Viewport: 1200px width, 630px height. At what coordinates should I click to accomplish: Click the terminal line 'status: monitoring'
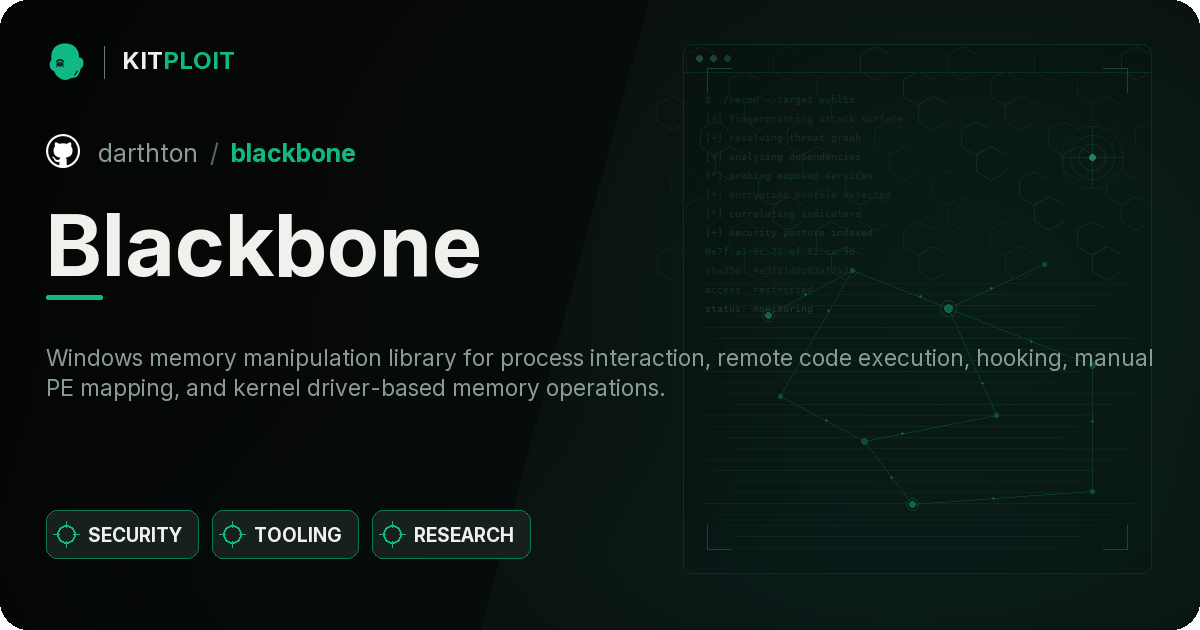tap(759, 309)
